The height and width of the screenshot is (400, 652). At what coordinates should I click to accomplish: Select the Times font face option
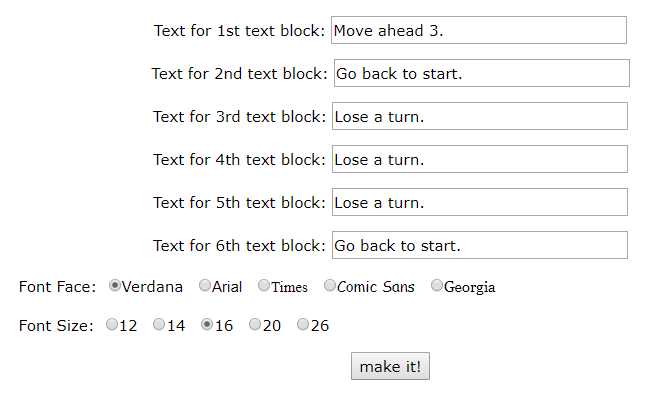[x=264, y=286]
